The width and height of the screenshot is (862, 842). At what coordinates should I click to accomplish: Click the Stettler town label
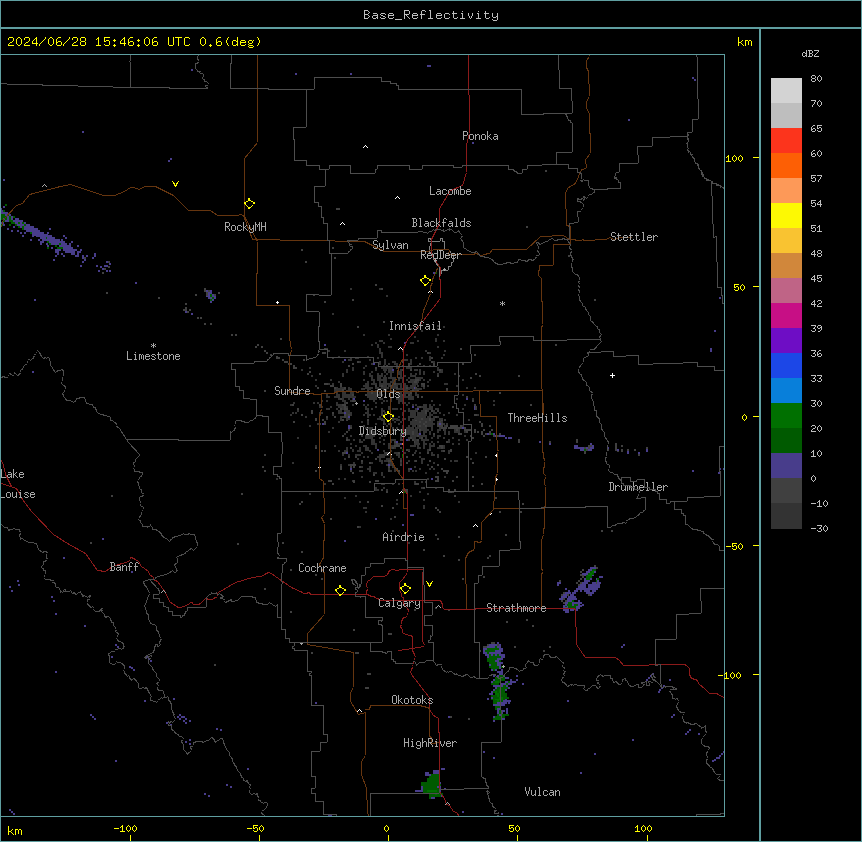pos(633,237)
